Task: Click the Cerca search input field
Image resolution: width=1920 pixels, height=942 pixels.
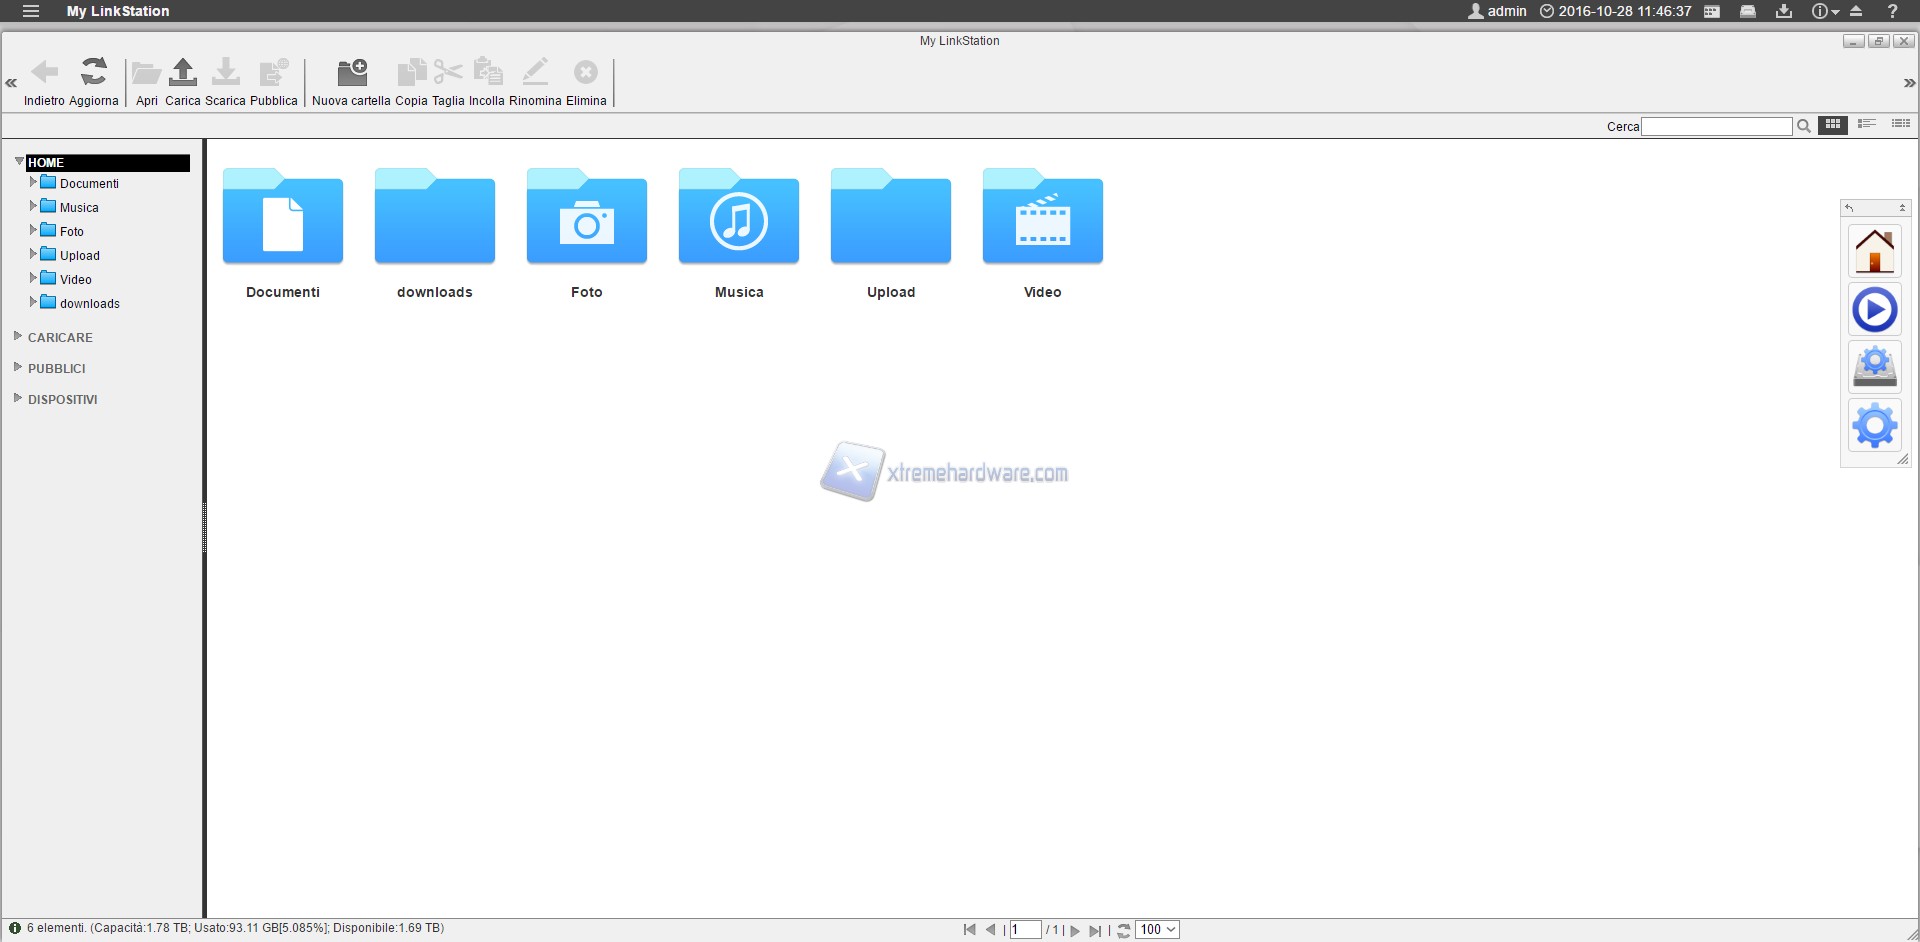Action: click(x=1716, y=126)
